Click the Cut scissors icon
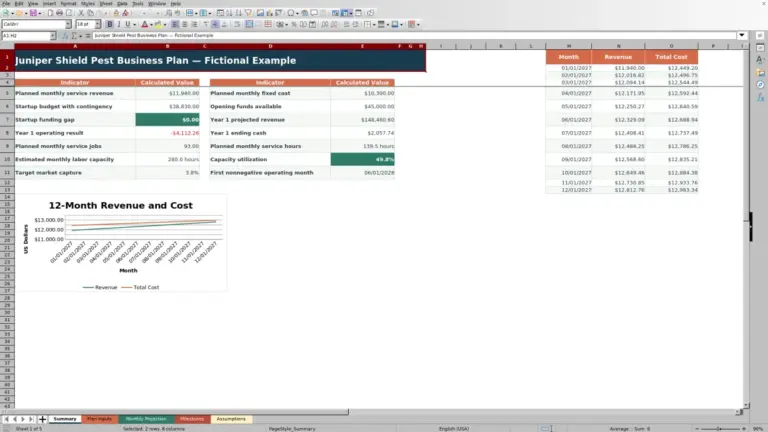This screenshot has width=768, height=432. [x=81, y=13]
